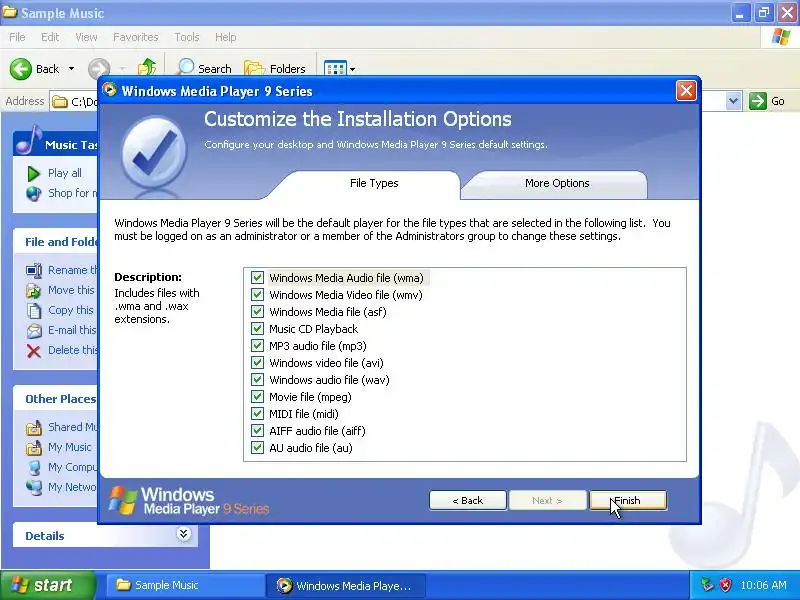Open the Address bar dropdown arrow
The height and width of the screenshot is (600, 800).
click(733, 101)
